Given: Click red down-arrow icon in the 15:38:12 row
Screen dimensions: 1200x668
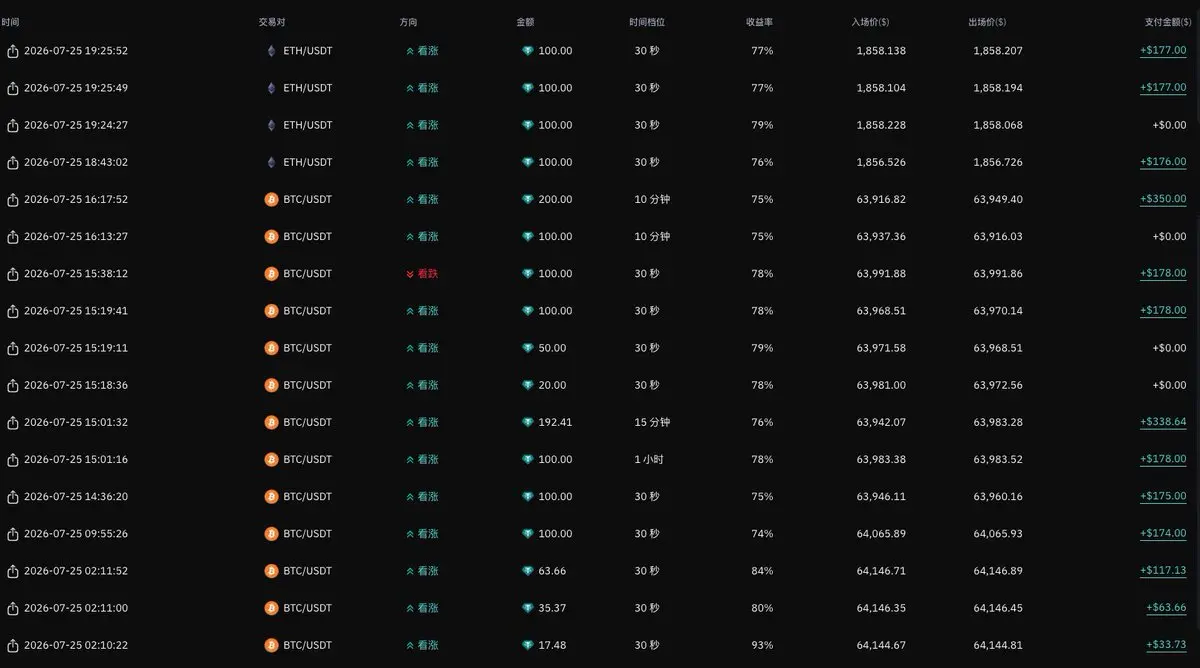Looking at the screenshot, I should 410,274.
